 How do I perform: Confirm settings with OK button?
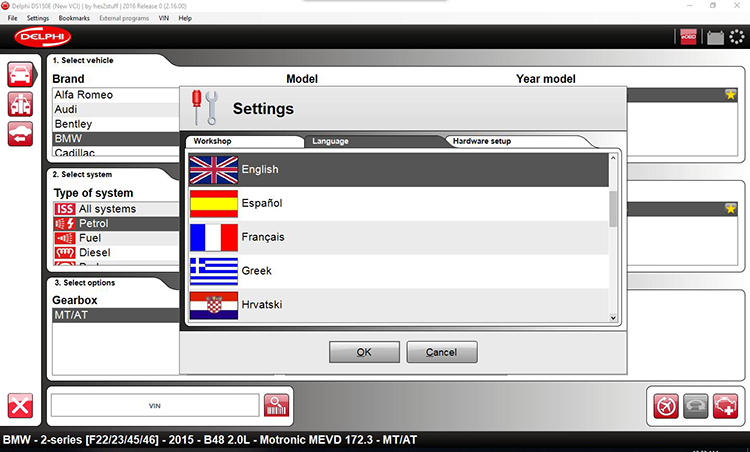[x=364, y=352]
